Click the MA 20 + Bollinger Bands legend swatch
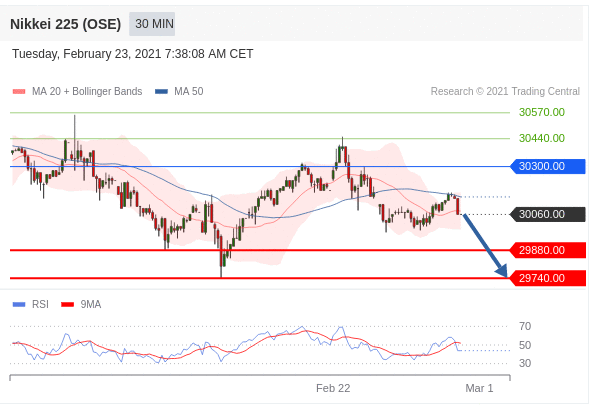The image size is (607, 412). [19, 92]
